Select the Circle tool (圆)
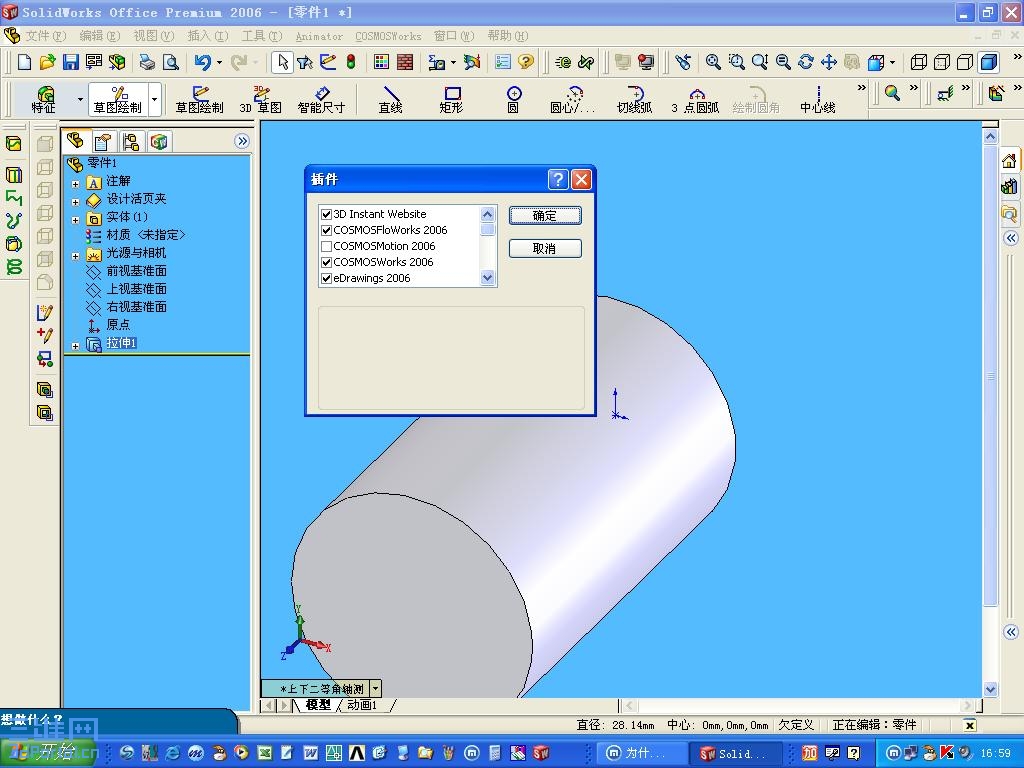1024x768 pixels. [514, 99]
